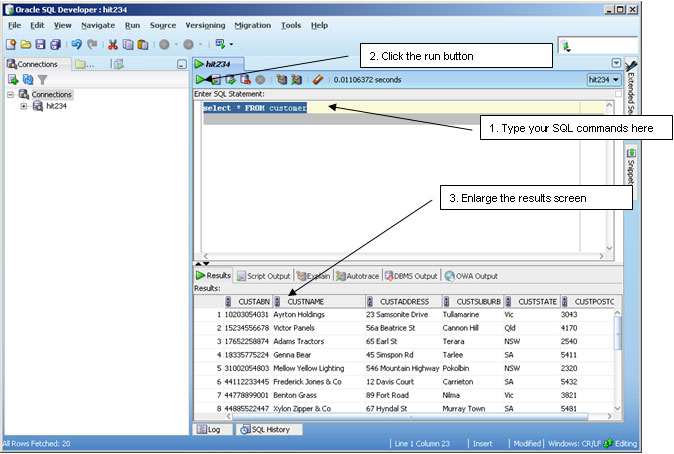Viewport: 674px width, 454px height.
Task: Switch to the OWA Output tab
Action: 471,276
